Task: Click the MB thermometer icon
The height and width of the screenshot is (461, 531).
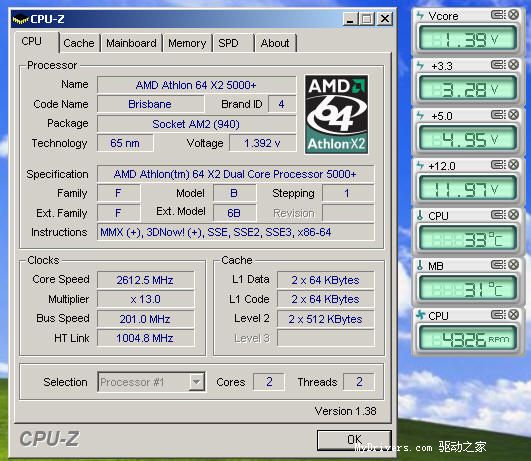Action: point(420,266)
